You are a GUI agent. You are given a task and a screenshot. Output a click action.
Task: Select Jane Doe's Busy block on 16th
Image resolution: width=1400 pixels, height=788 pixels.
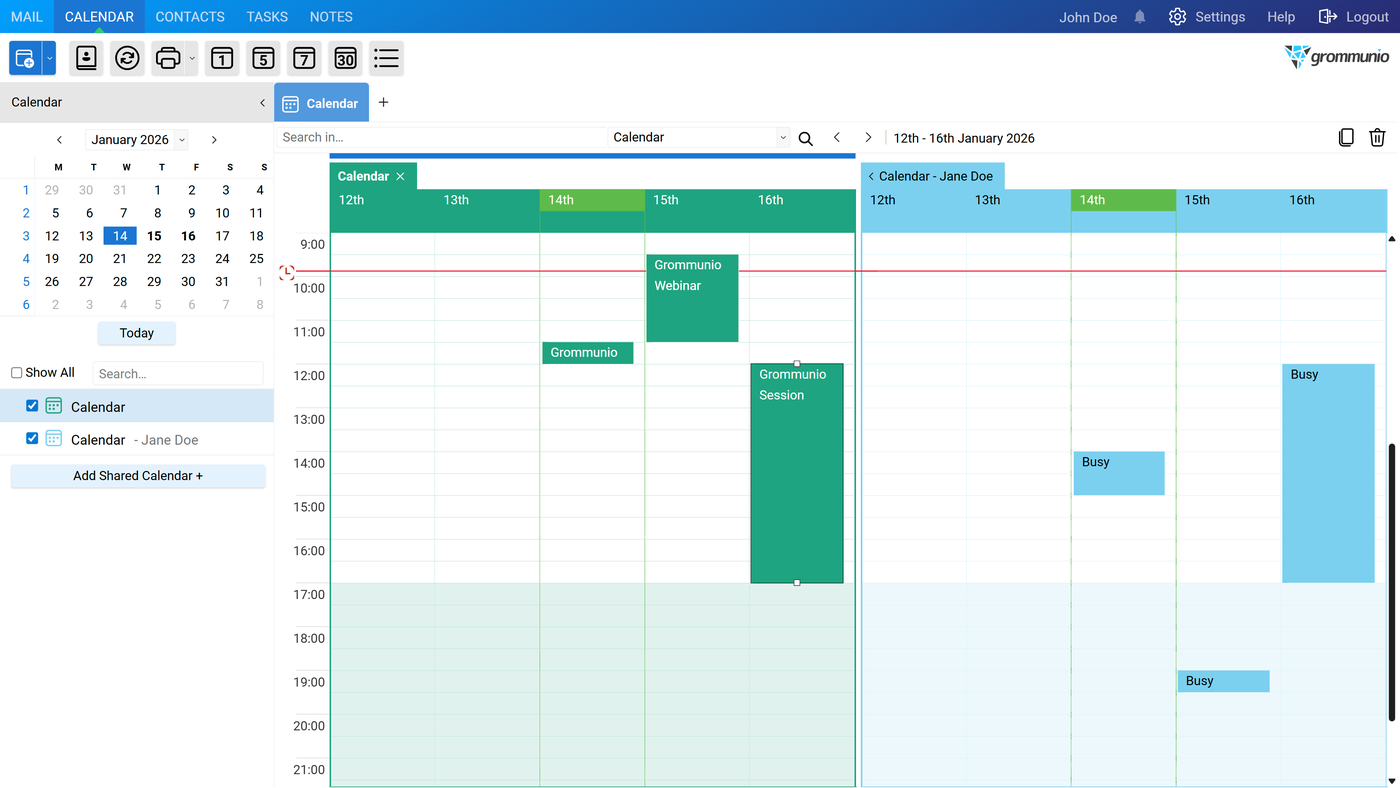click(x=1328, y=473)
